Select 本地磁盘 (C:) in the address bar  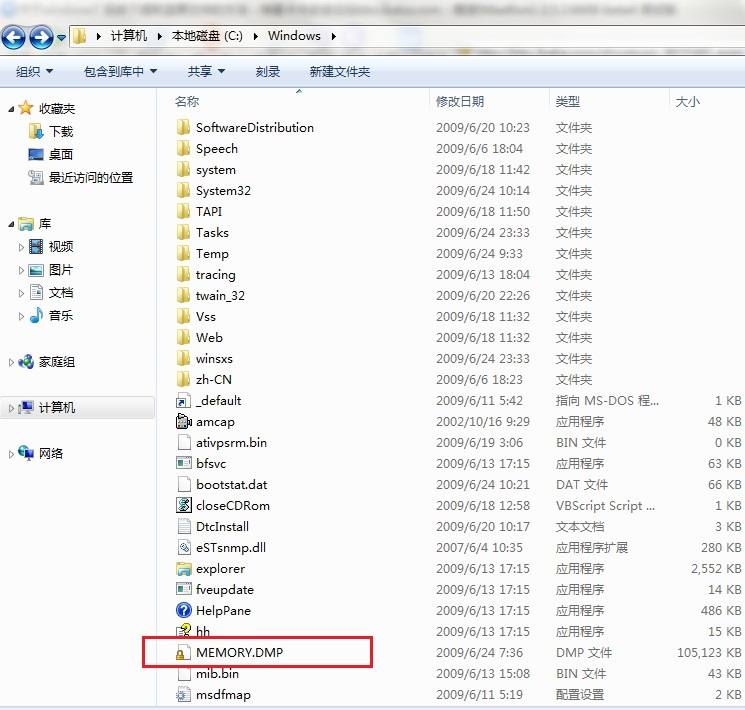[x=207, y=36]
